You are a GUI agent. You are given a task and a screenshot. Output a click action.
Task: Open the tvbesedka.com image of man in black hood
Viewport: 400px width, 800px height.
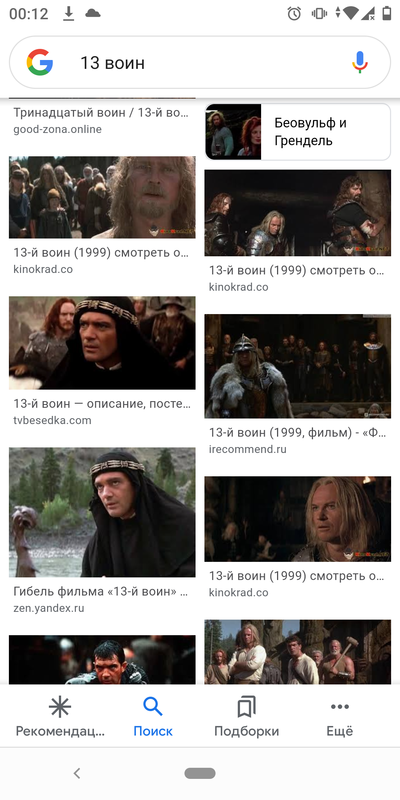[102, 343]
